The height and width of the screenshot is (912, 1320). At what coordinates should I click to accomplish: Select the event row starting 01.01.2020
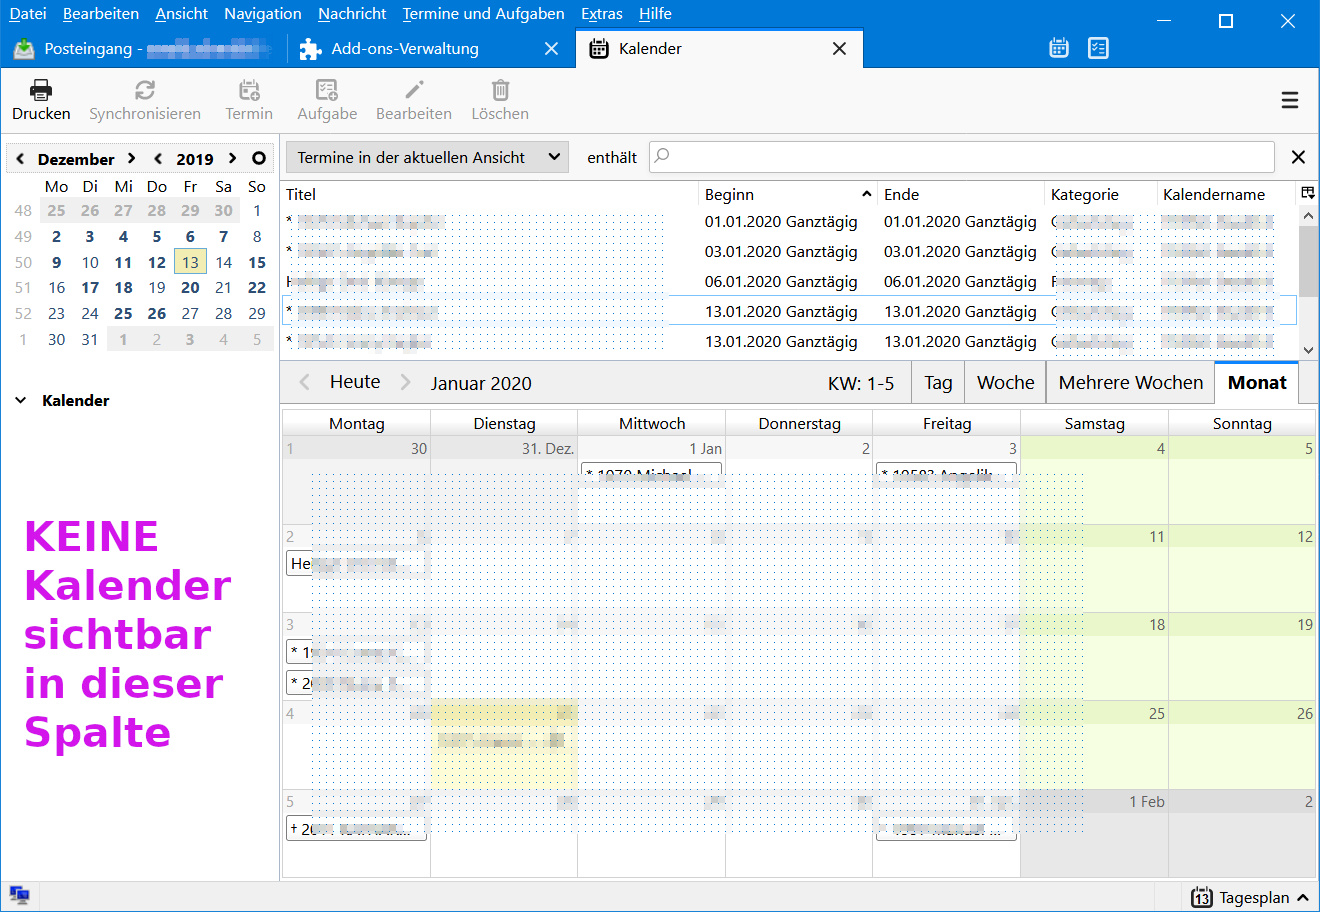tap(790, 222)
